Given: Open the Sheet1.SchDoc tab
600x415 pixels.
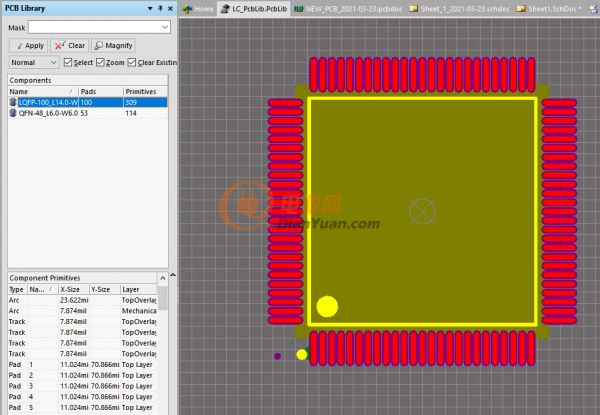Looking at the screenshot, I should tap(549, 9).
